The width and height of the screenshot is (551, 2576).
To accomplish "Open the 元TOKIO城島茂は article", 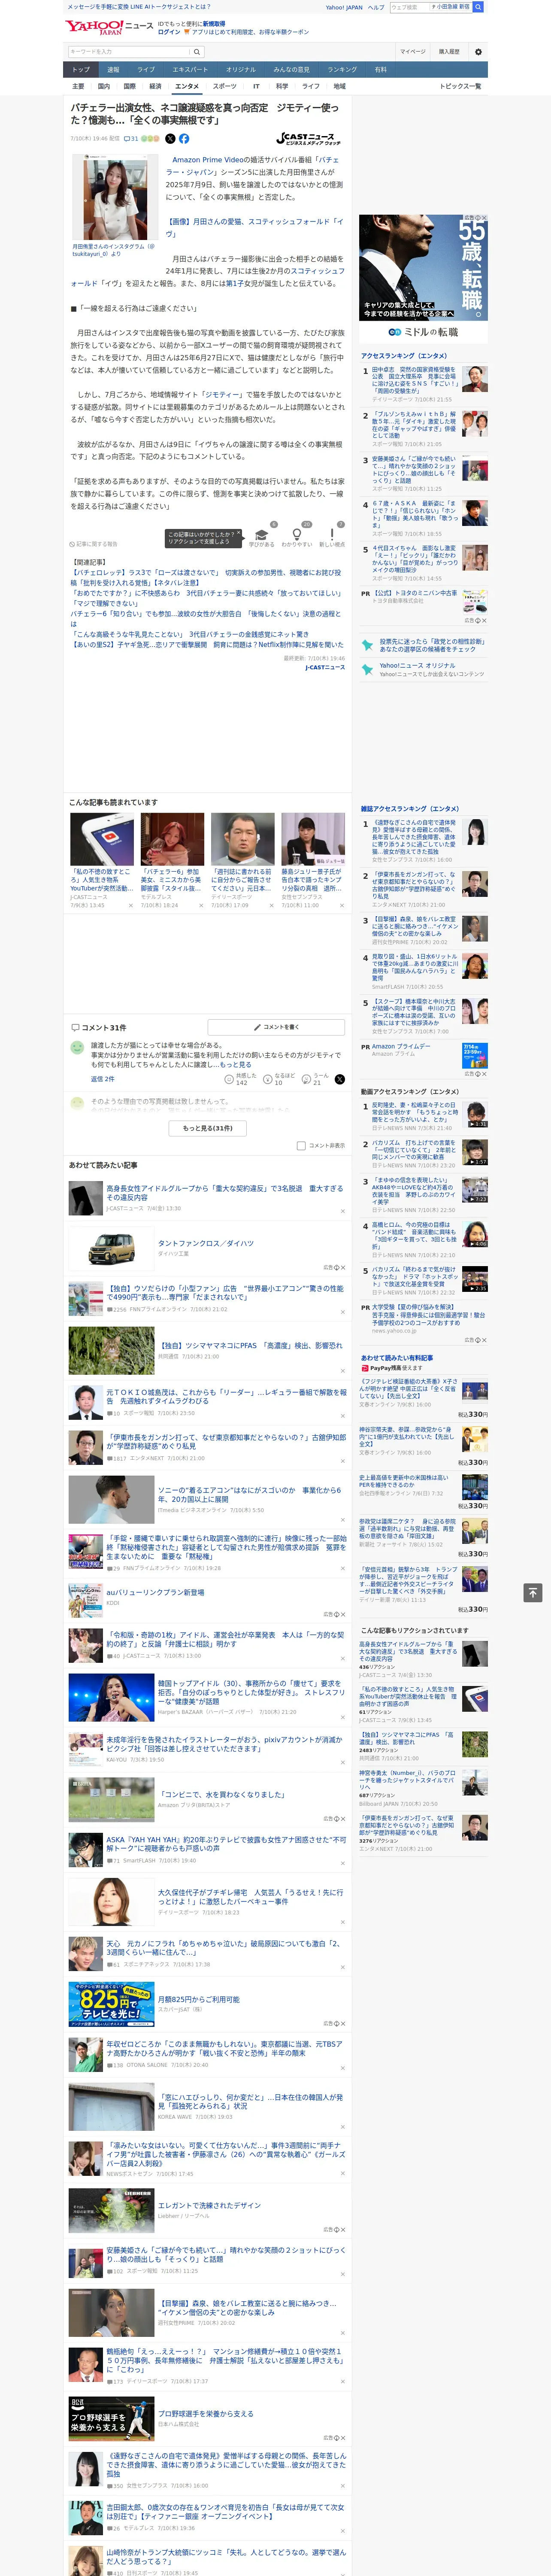I will [226, 1396].
